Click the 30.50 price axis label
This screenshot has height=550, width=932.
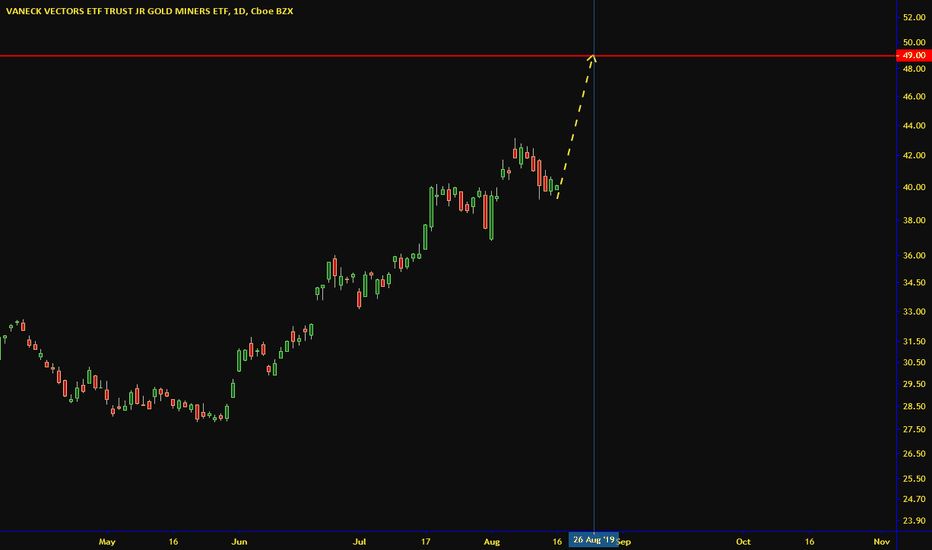[x=914, y=362]
